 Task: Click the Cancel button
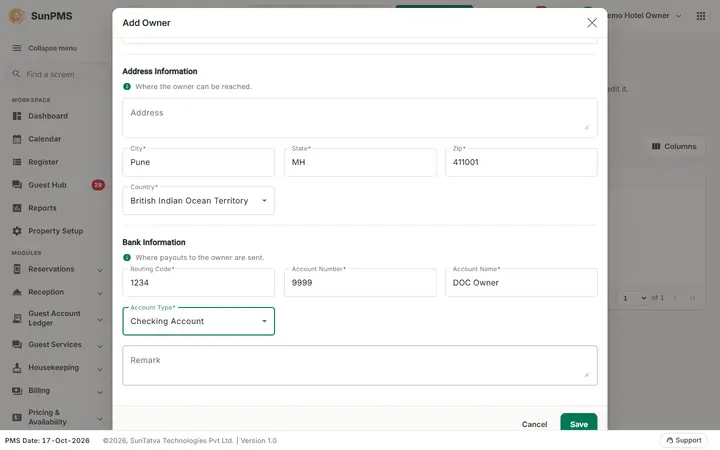coord(534,424)
